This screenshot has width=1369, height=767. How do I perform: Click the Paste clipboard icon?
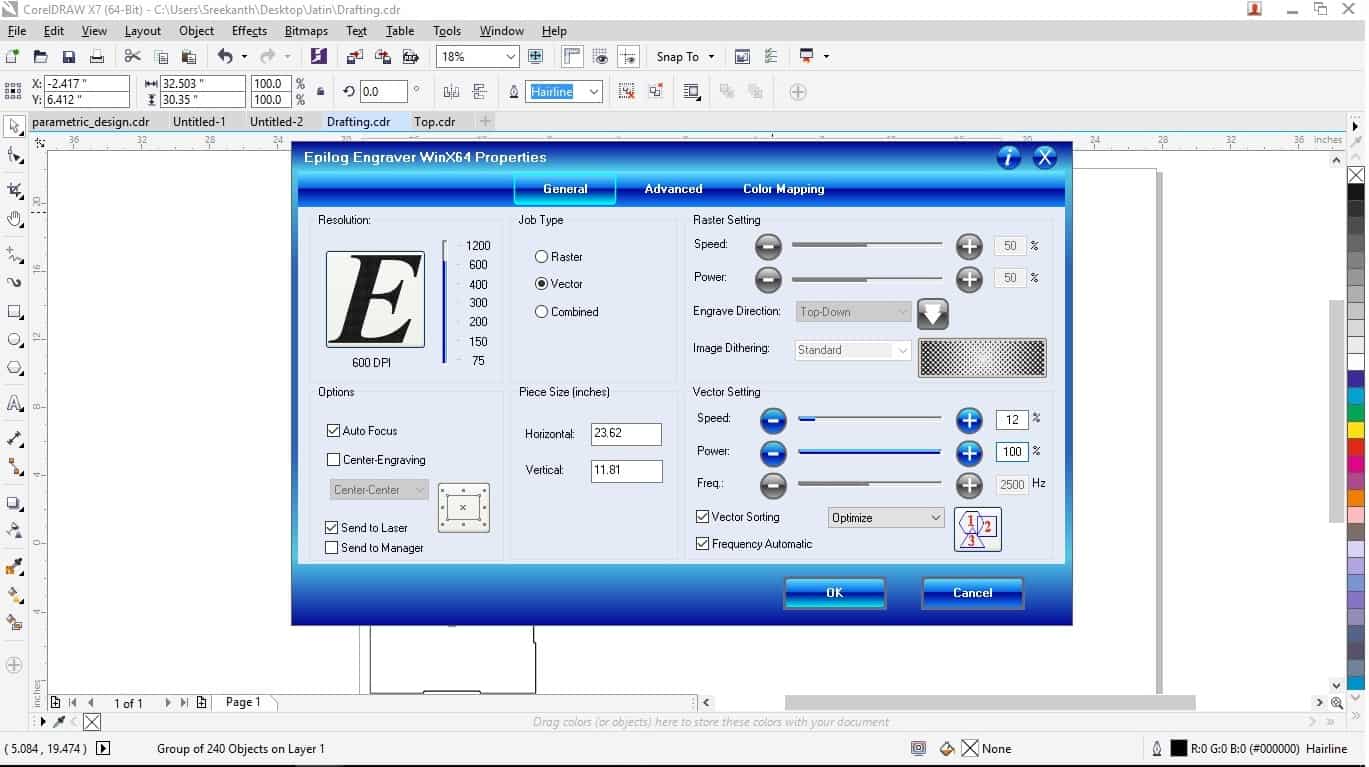188,57
